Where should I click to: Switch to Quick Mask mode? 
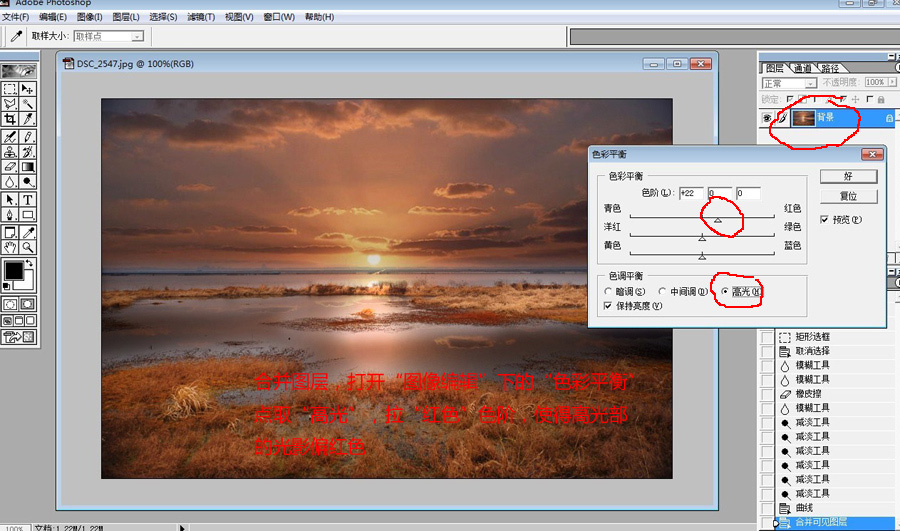[28, 304]
